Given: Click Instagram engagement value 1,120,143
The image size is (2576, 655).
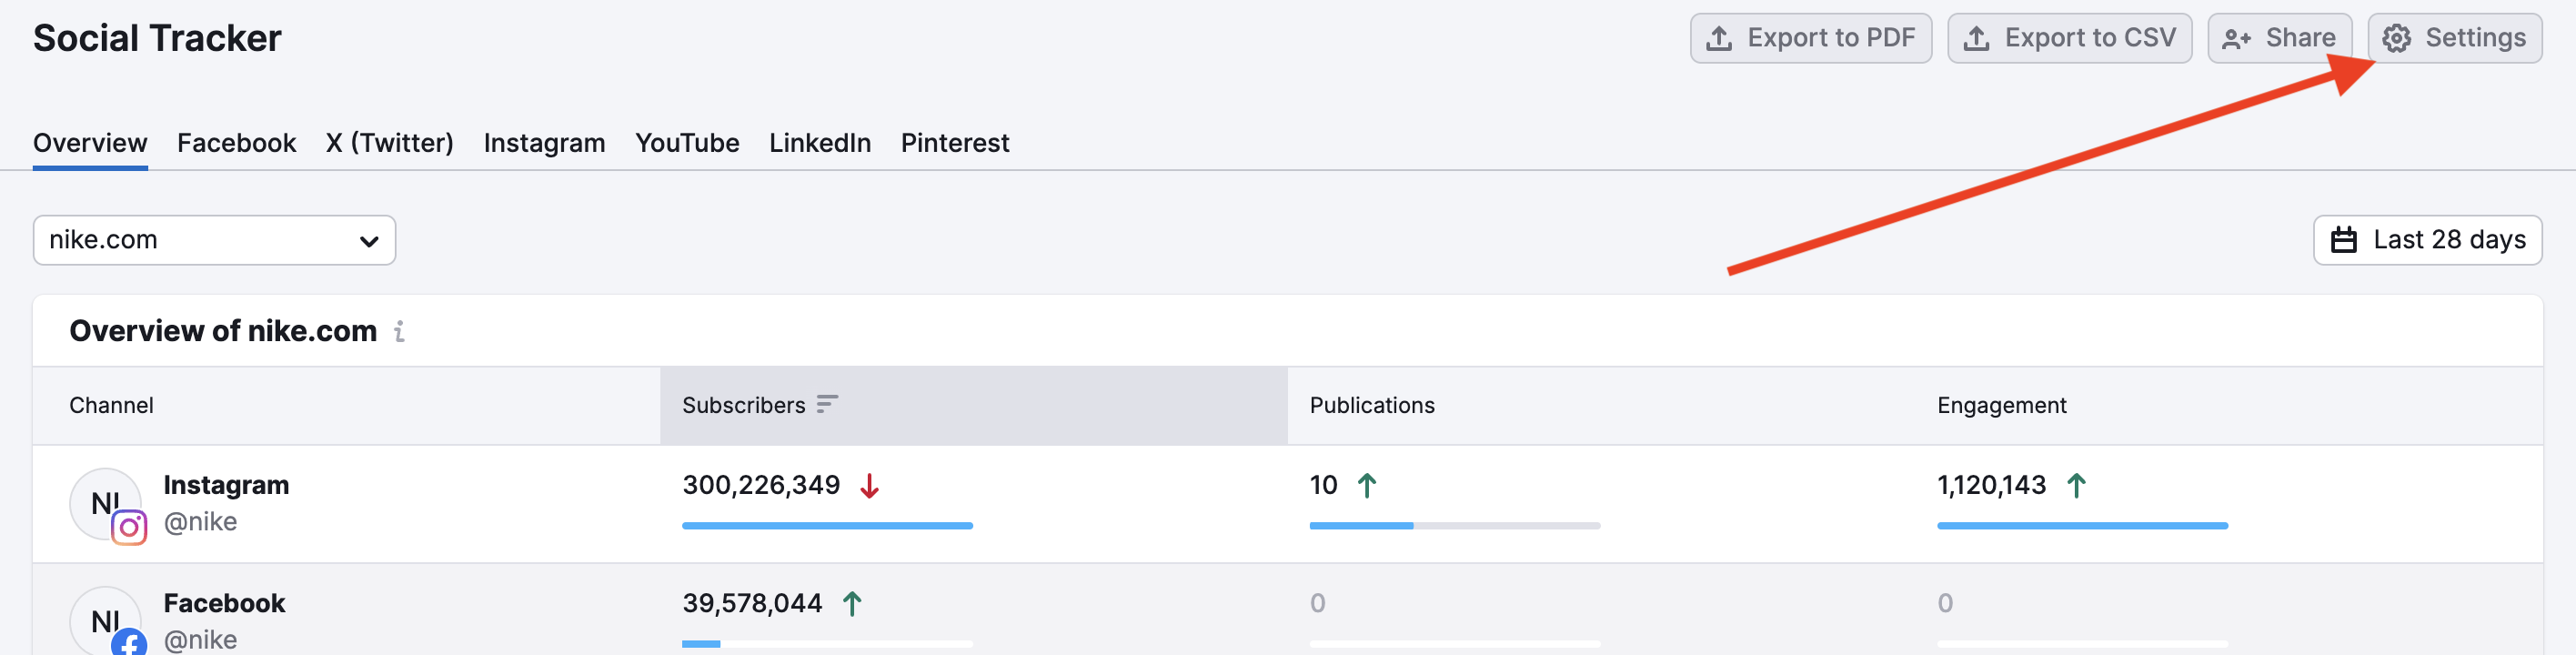Looking at the screenshot, I should pyautogui.click(x=1991, y=485).
